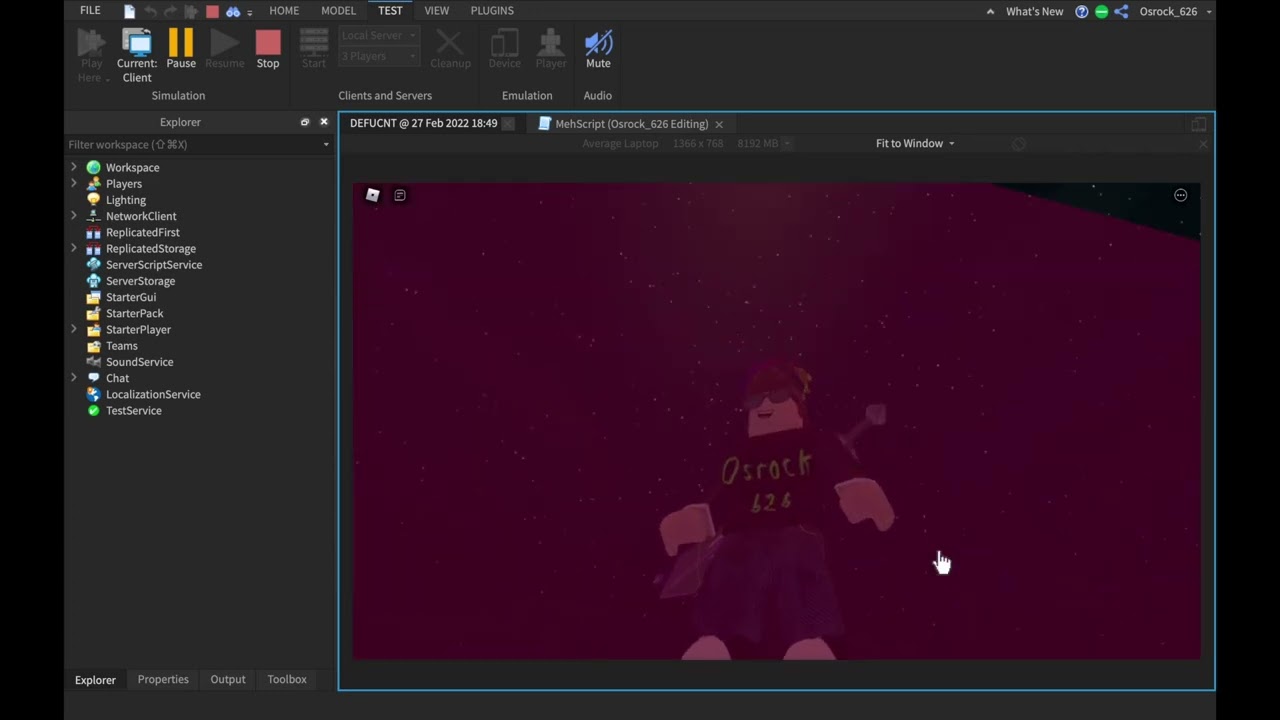Undock the Explorer panel
This screenshot has width=1280, height=720.
pyautogui.click(x=305, y=122)
